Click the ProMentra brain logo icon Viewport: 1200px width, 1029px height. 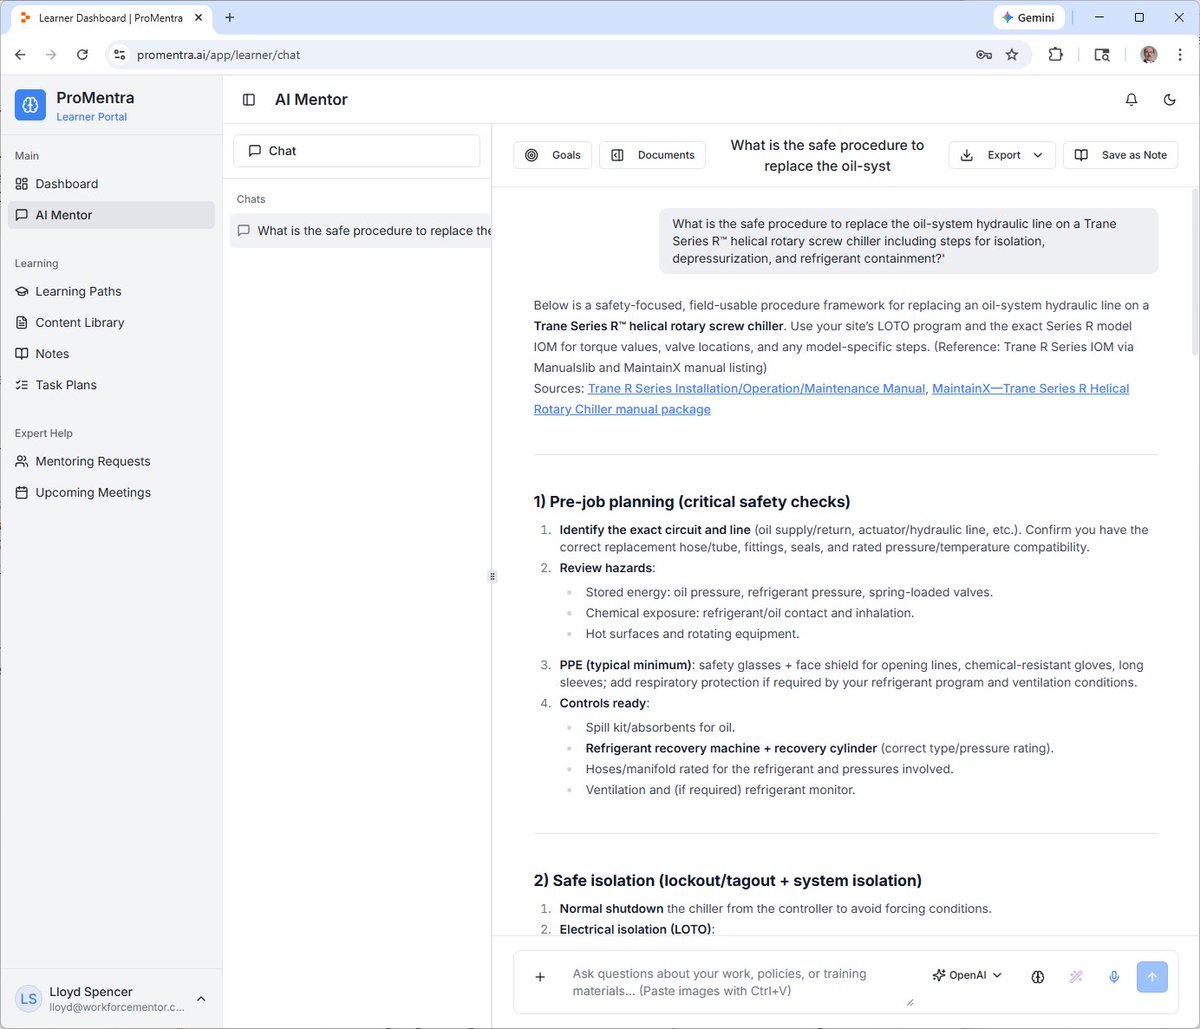pyautogui.click(x=30, y=105)
